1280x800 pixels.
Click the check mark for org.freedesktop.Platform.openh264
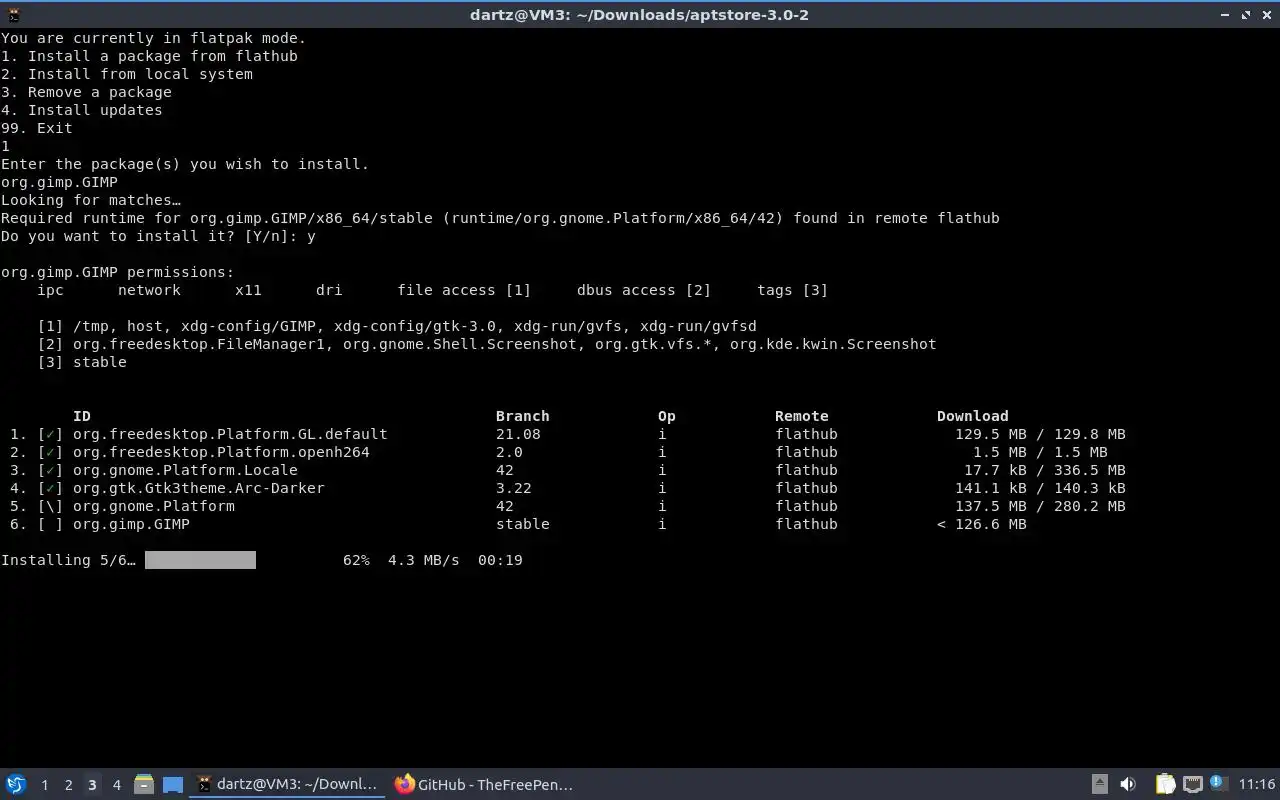click(x=50, y=452)
